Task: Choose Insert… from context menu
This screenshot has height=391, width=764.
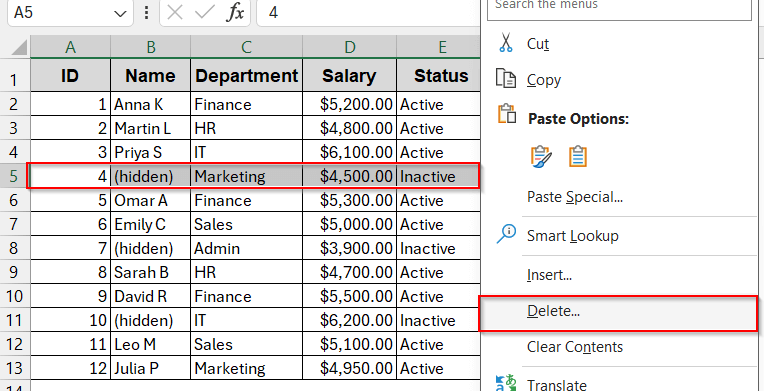Action: coord(549,275)
